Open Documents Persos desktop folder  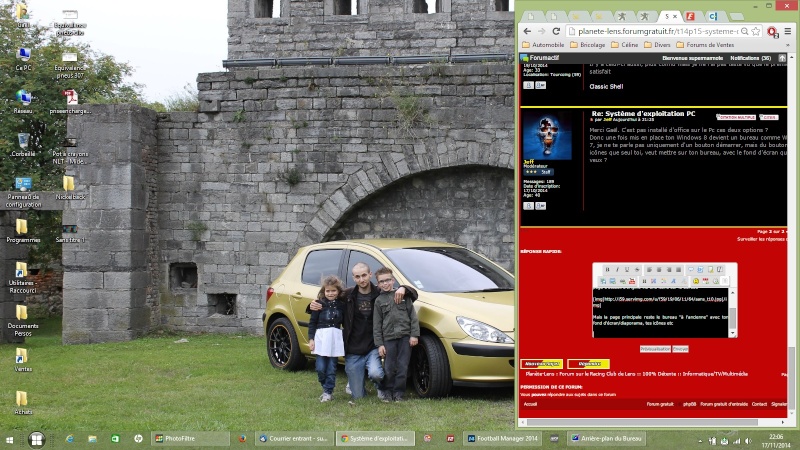click(22, 321)
